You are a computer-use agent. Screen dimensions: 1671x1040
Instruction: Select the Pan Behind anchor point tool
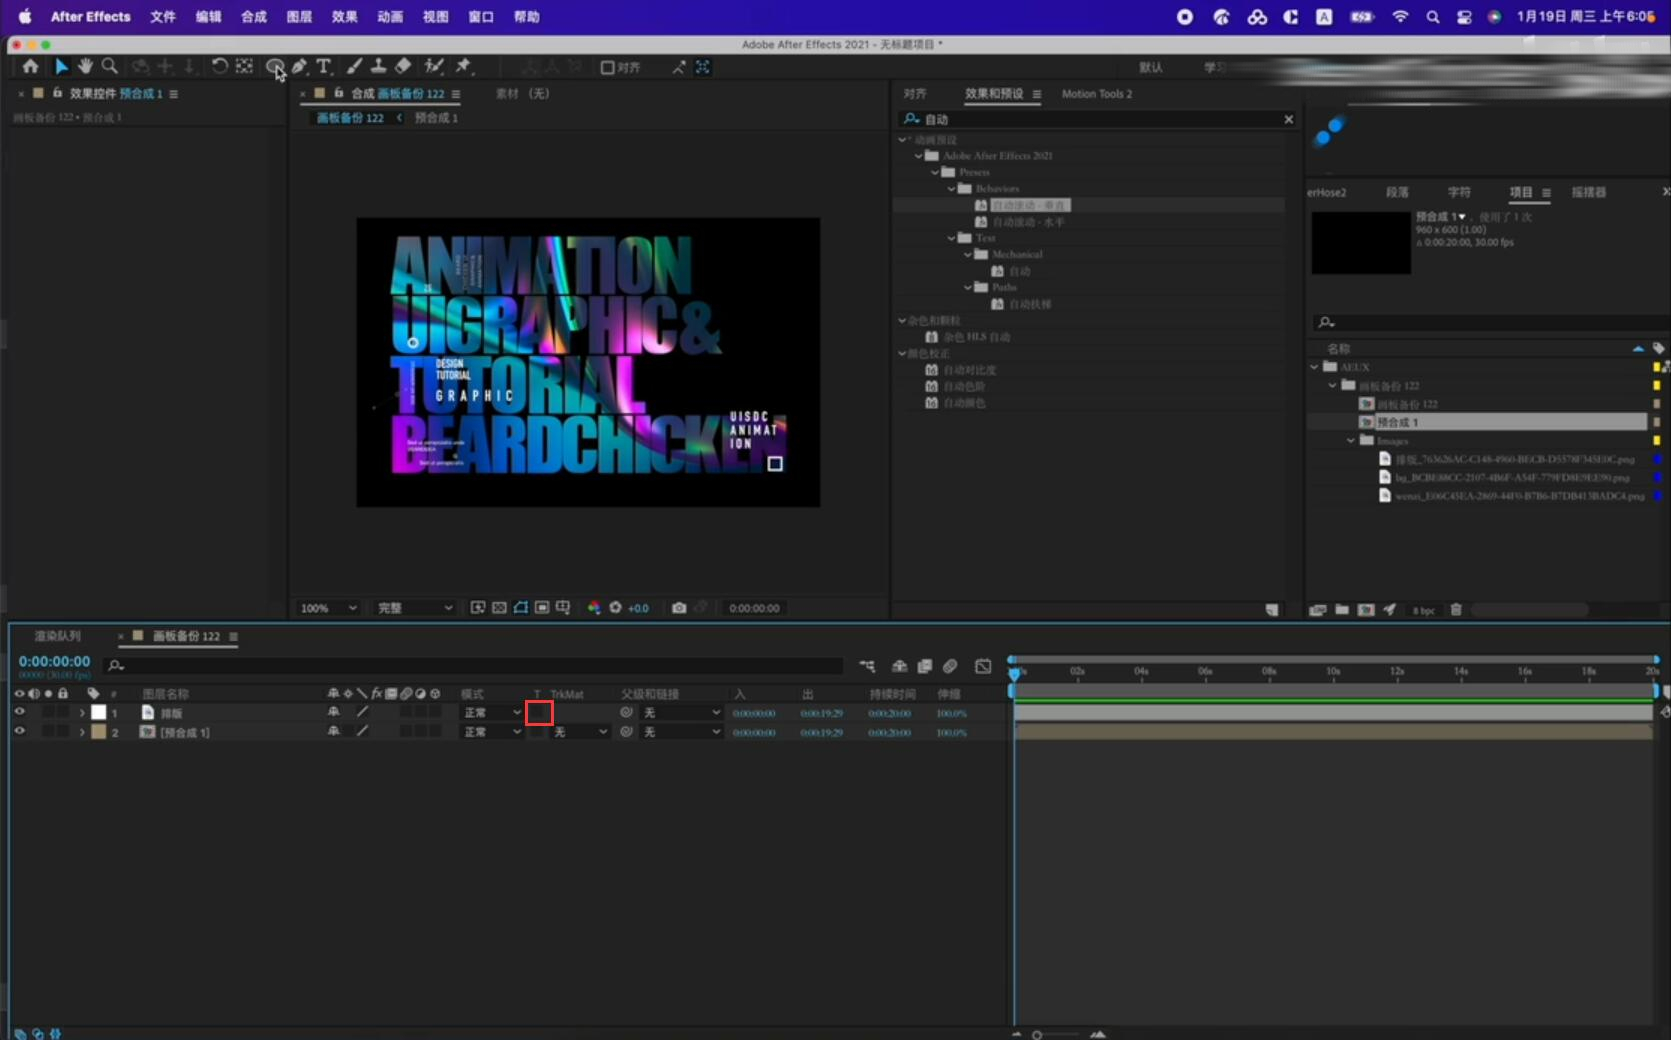tap(244, 66)
